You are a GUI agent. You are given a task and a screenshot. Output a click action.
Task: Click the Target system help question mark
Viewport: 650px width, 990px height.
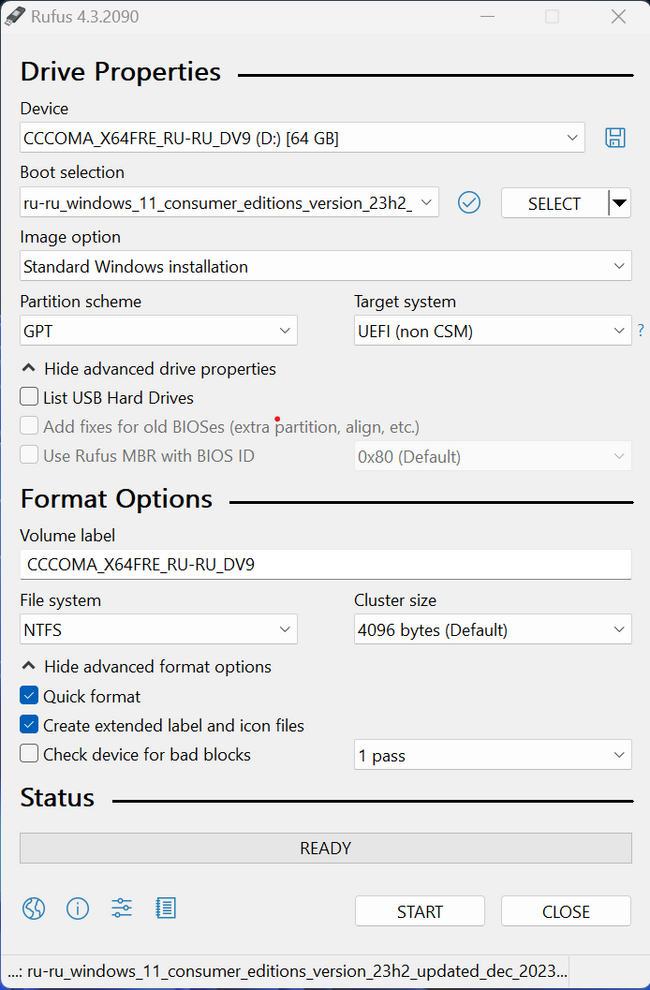[641, 331]
